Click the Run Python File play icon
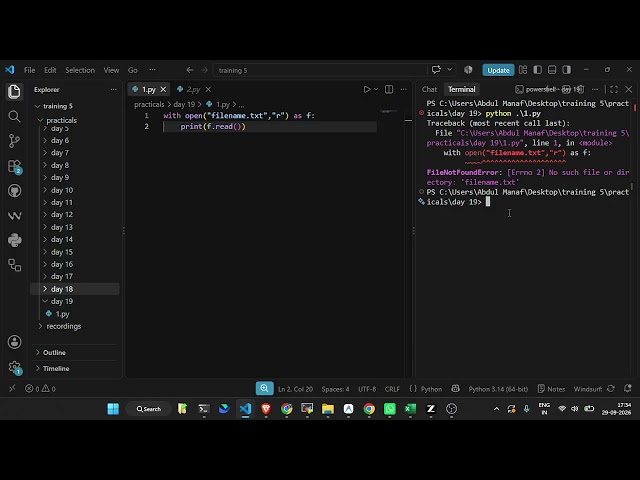 point(367,89)
